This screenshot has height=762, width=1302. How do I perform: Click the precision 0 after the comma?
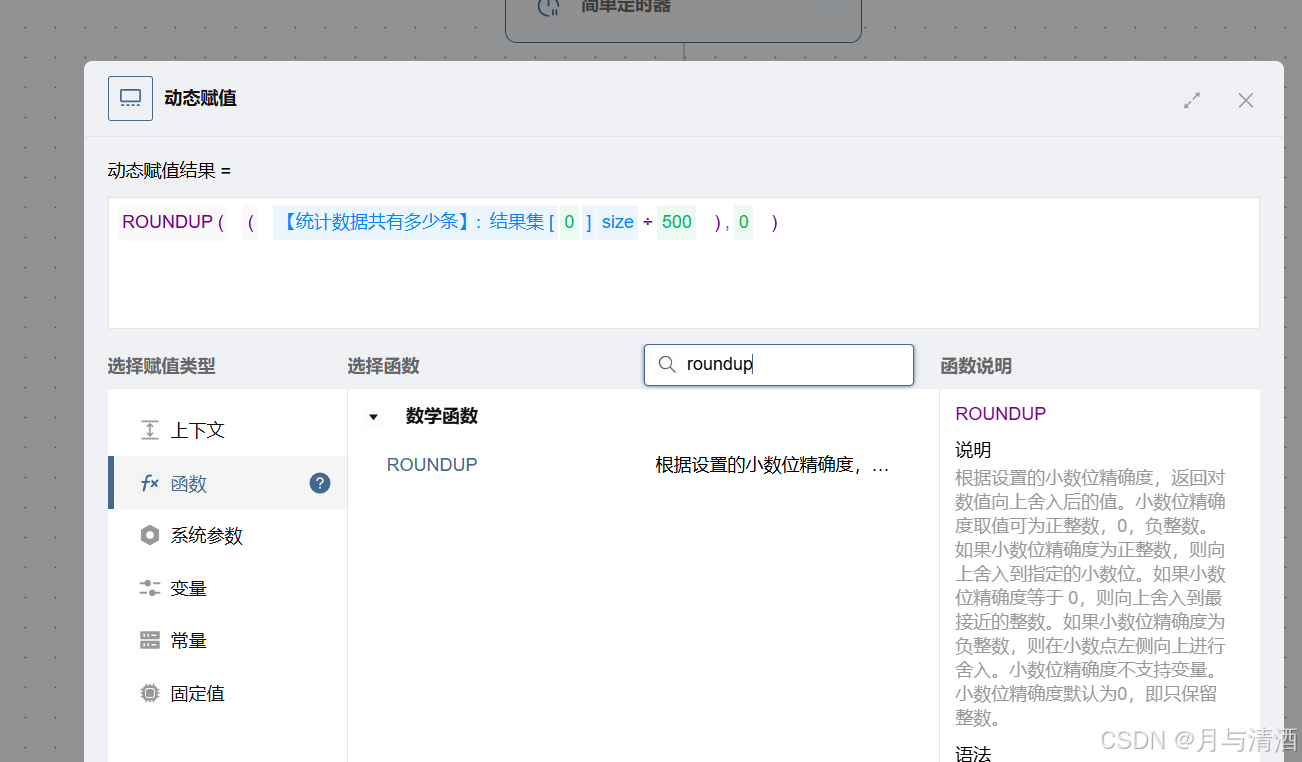(x=743, y=222)
